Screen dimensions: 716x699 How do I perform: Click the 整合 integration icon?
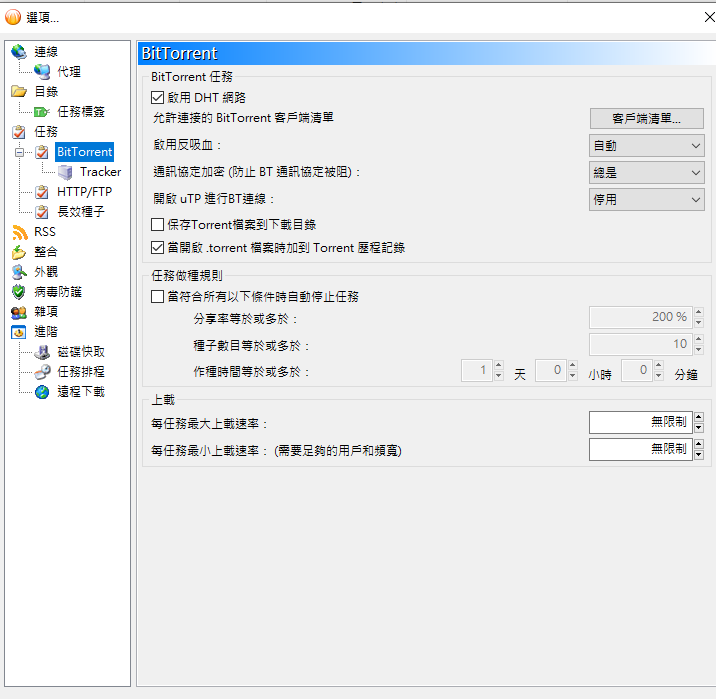coord(19,252)
